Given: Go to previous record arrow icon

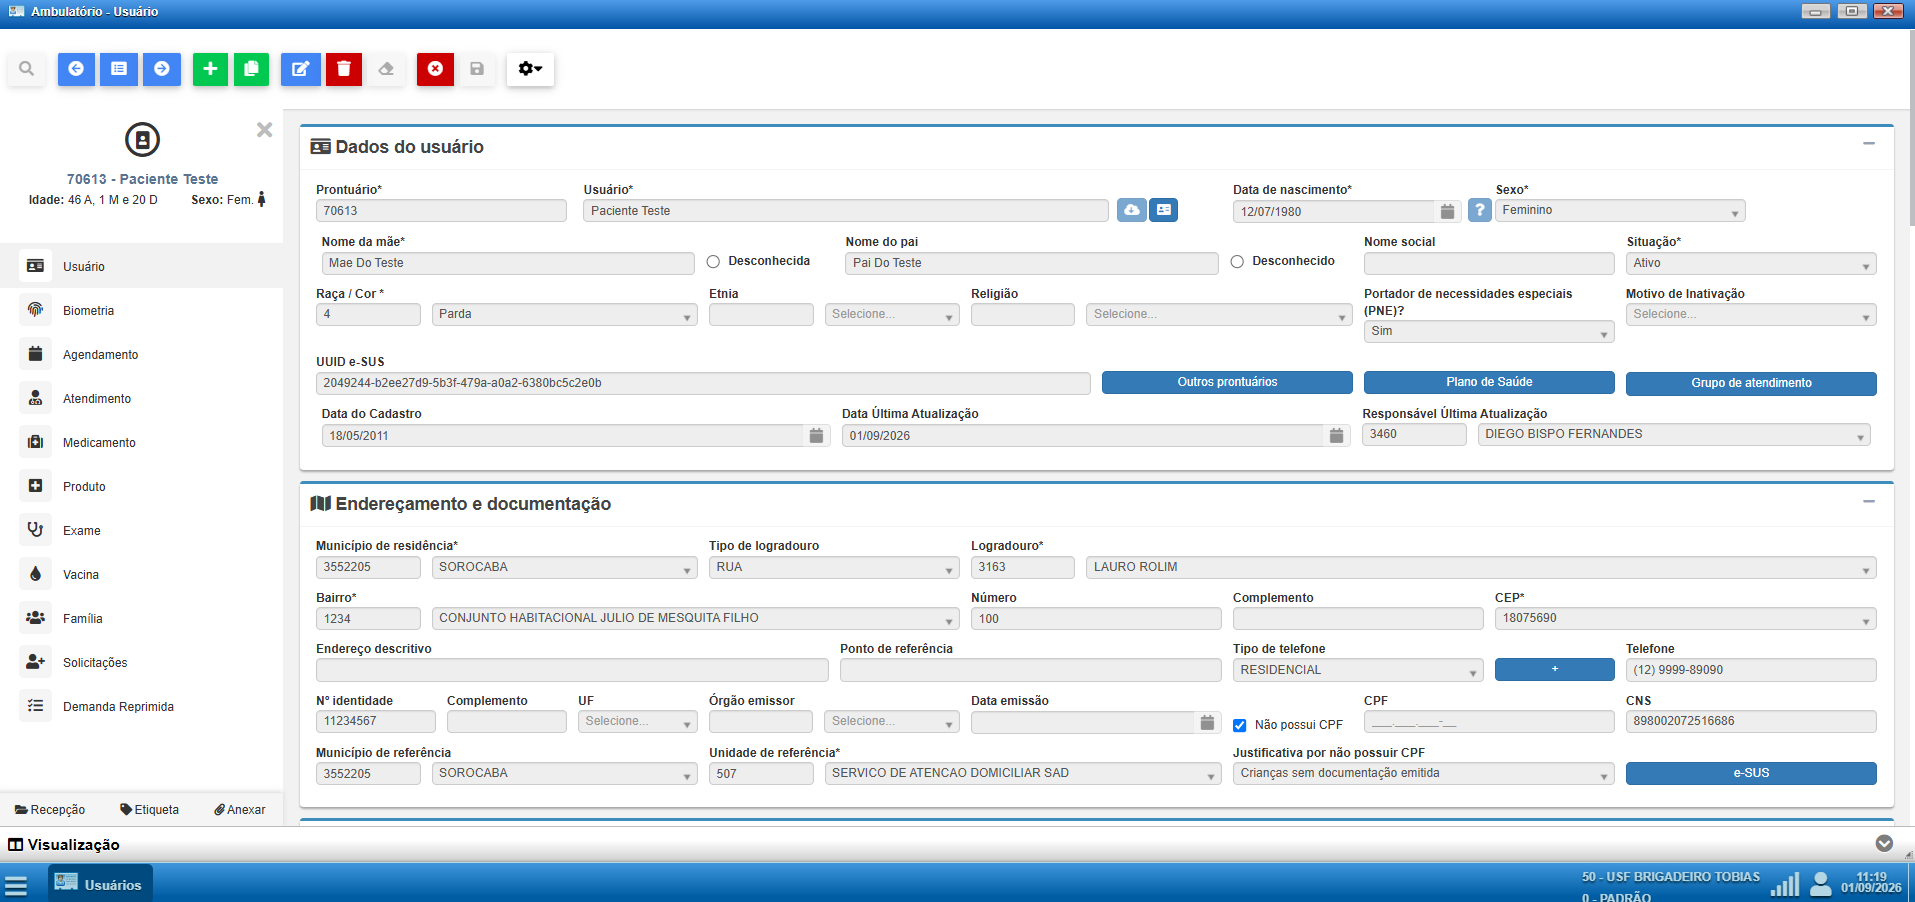Looking at the screenshot, I should pos(76,69).
